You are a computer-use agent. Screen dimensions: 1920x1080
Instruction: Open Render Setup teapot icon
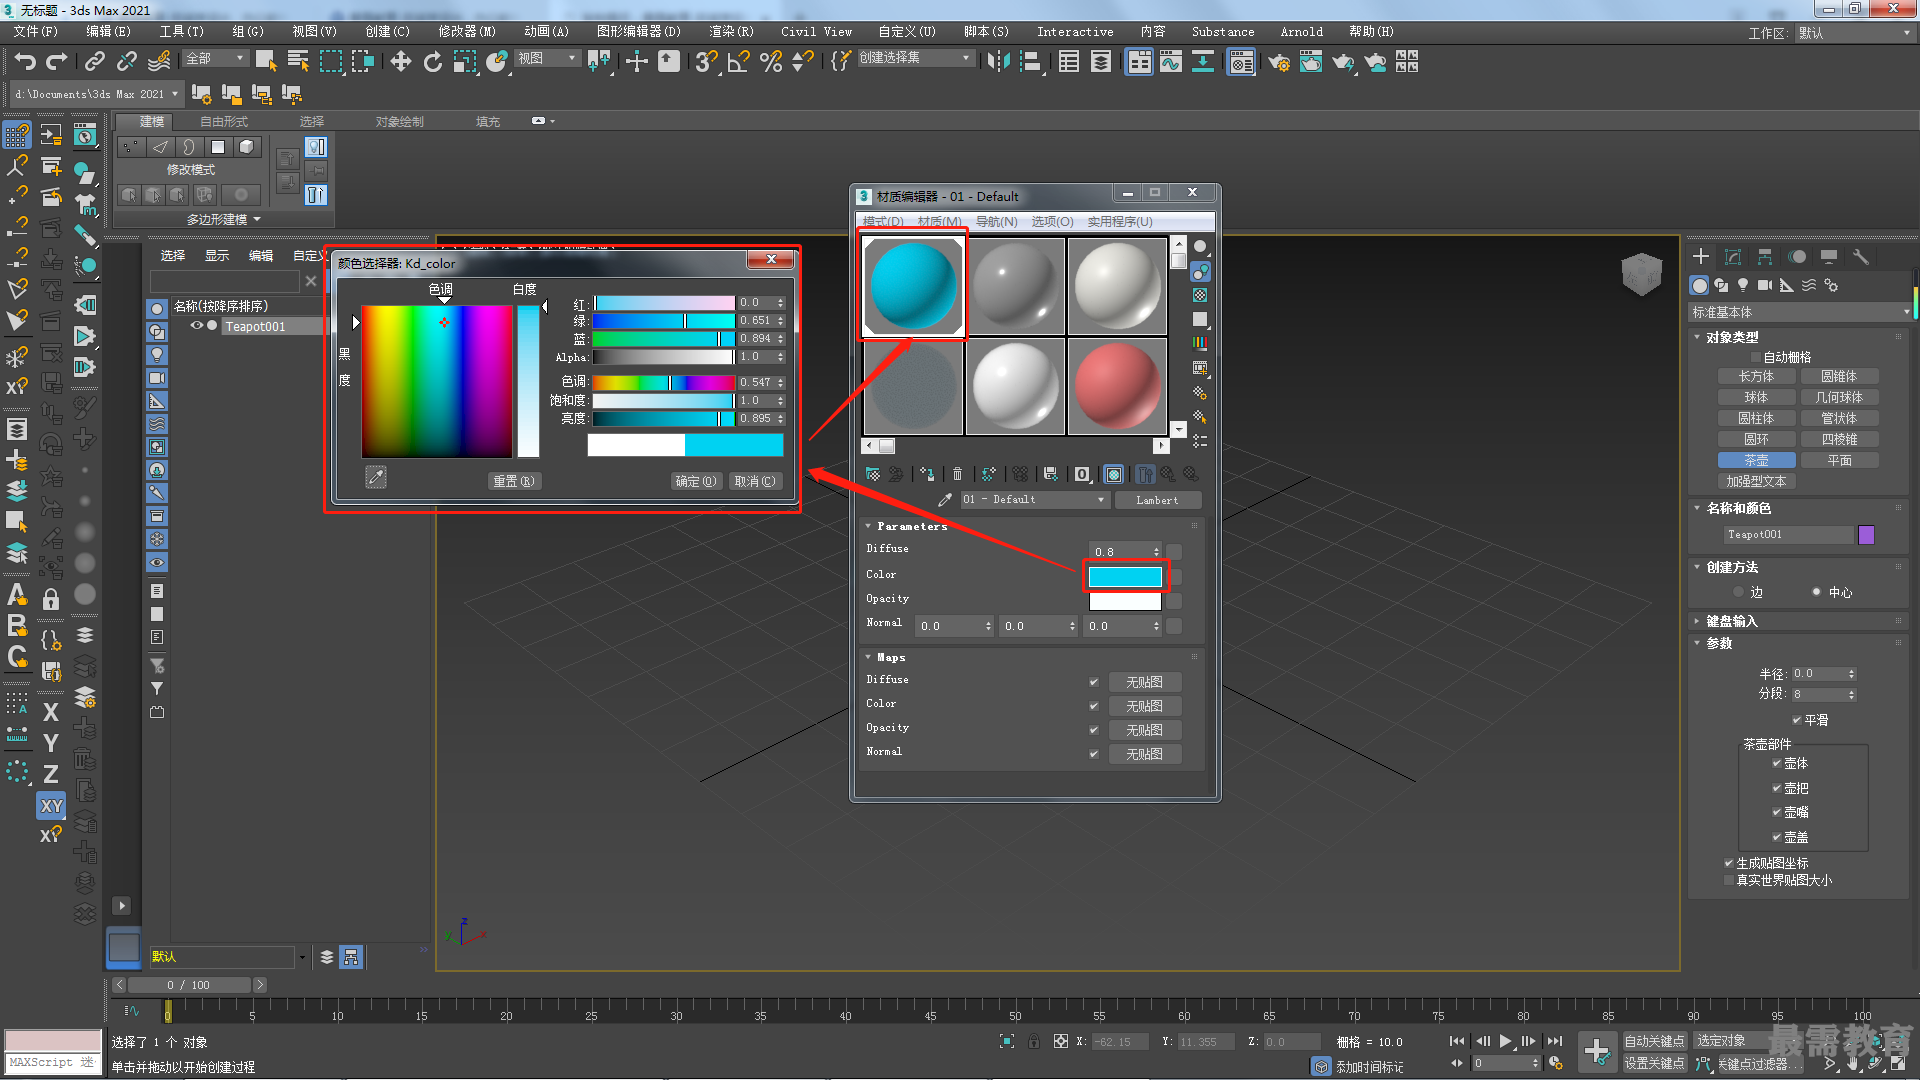[x=1278, y=62]
